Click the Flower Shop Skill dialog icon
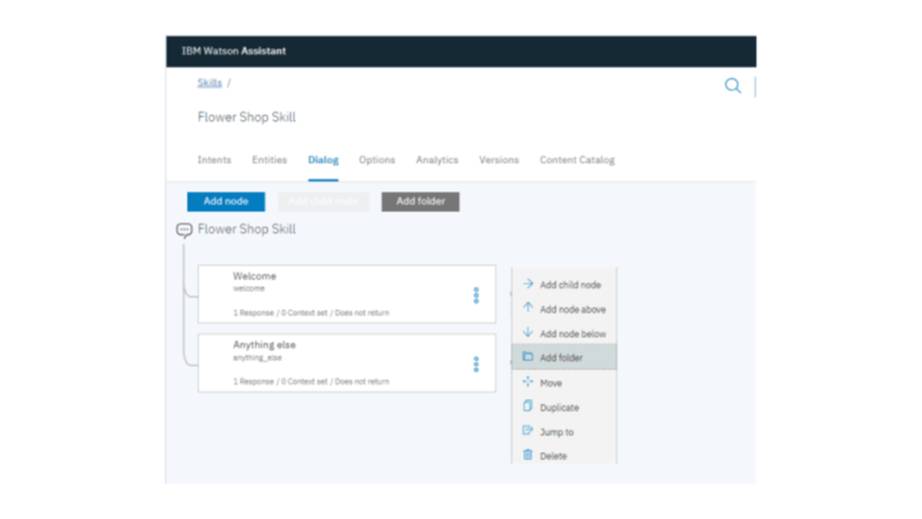 (184, 230)
